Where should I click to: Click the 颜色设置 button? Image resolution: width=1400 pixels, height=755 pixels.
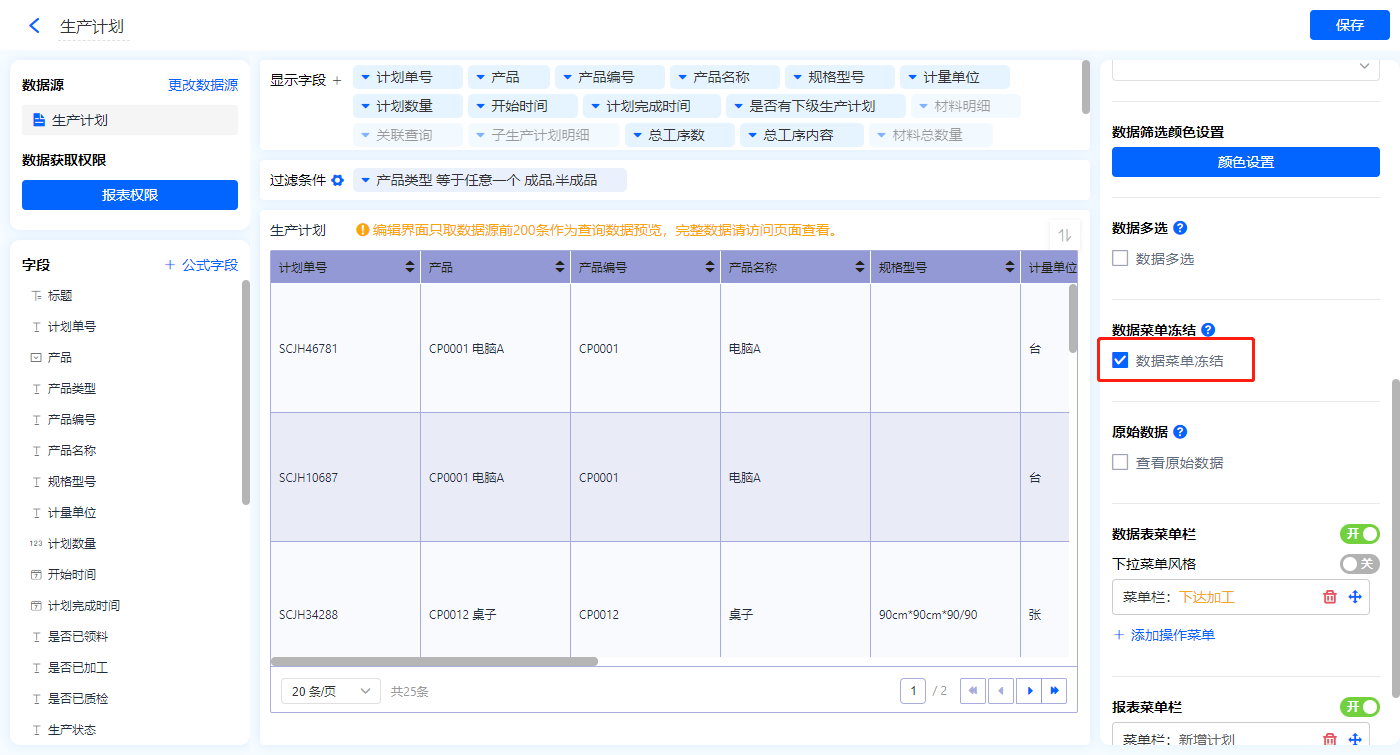[1245, 162]
